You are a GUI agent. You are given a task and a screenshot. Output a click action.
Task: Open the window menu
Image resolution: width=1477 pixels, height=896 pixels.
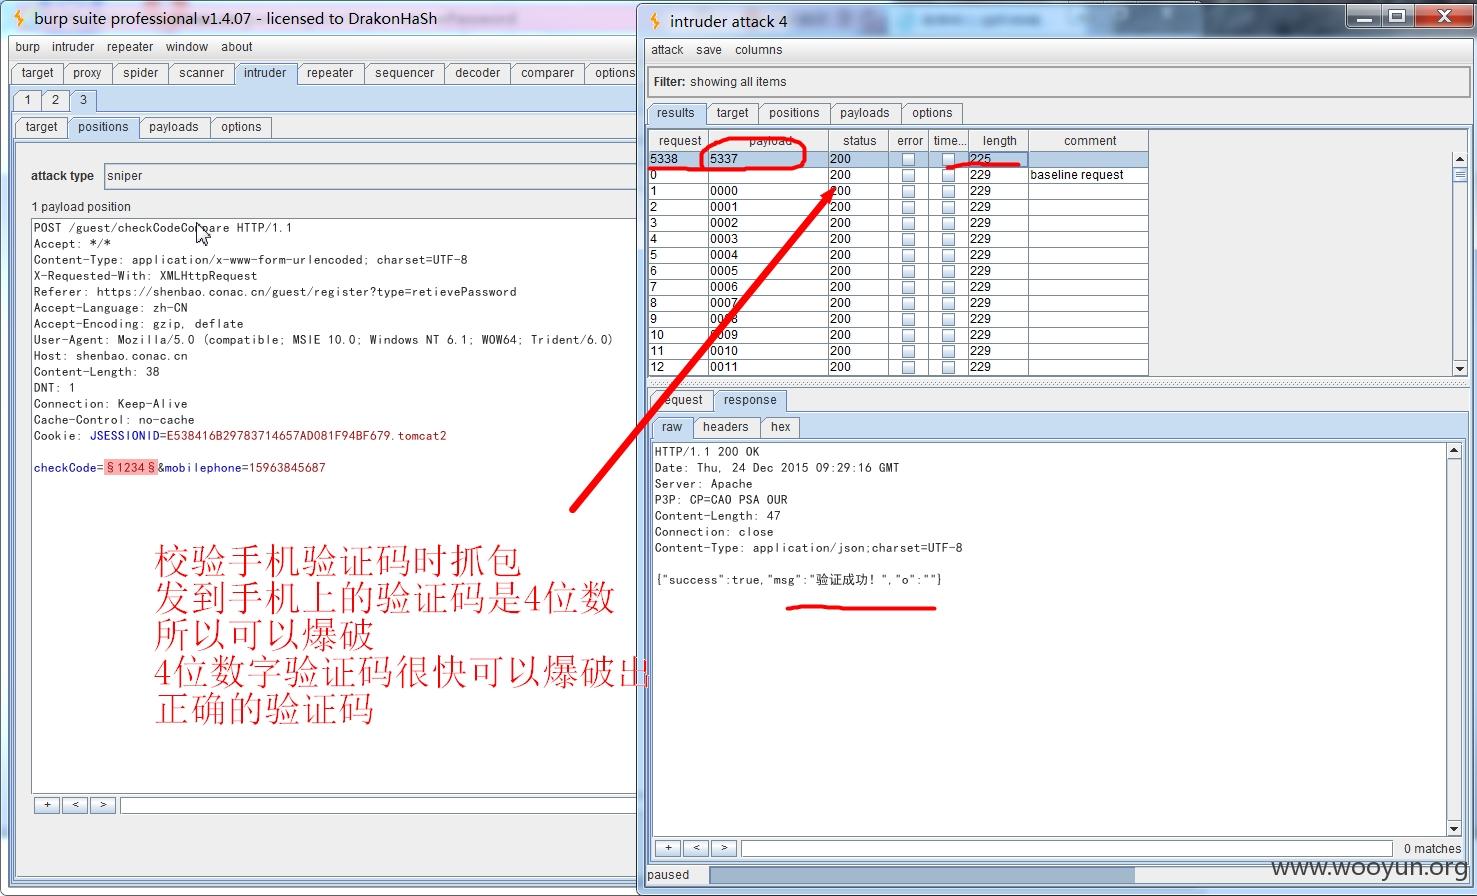point(187,47)
